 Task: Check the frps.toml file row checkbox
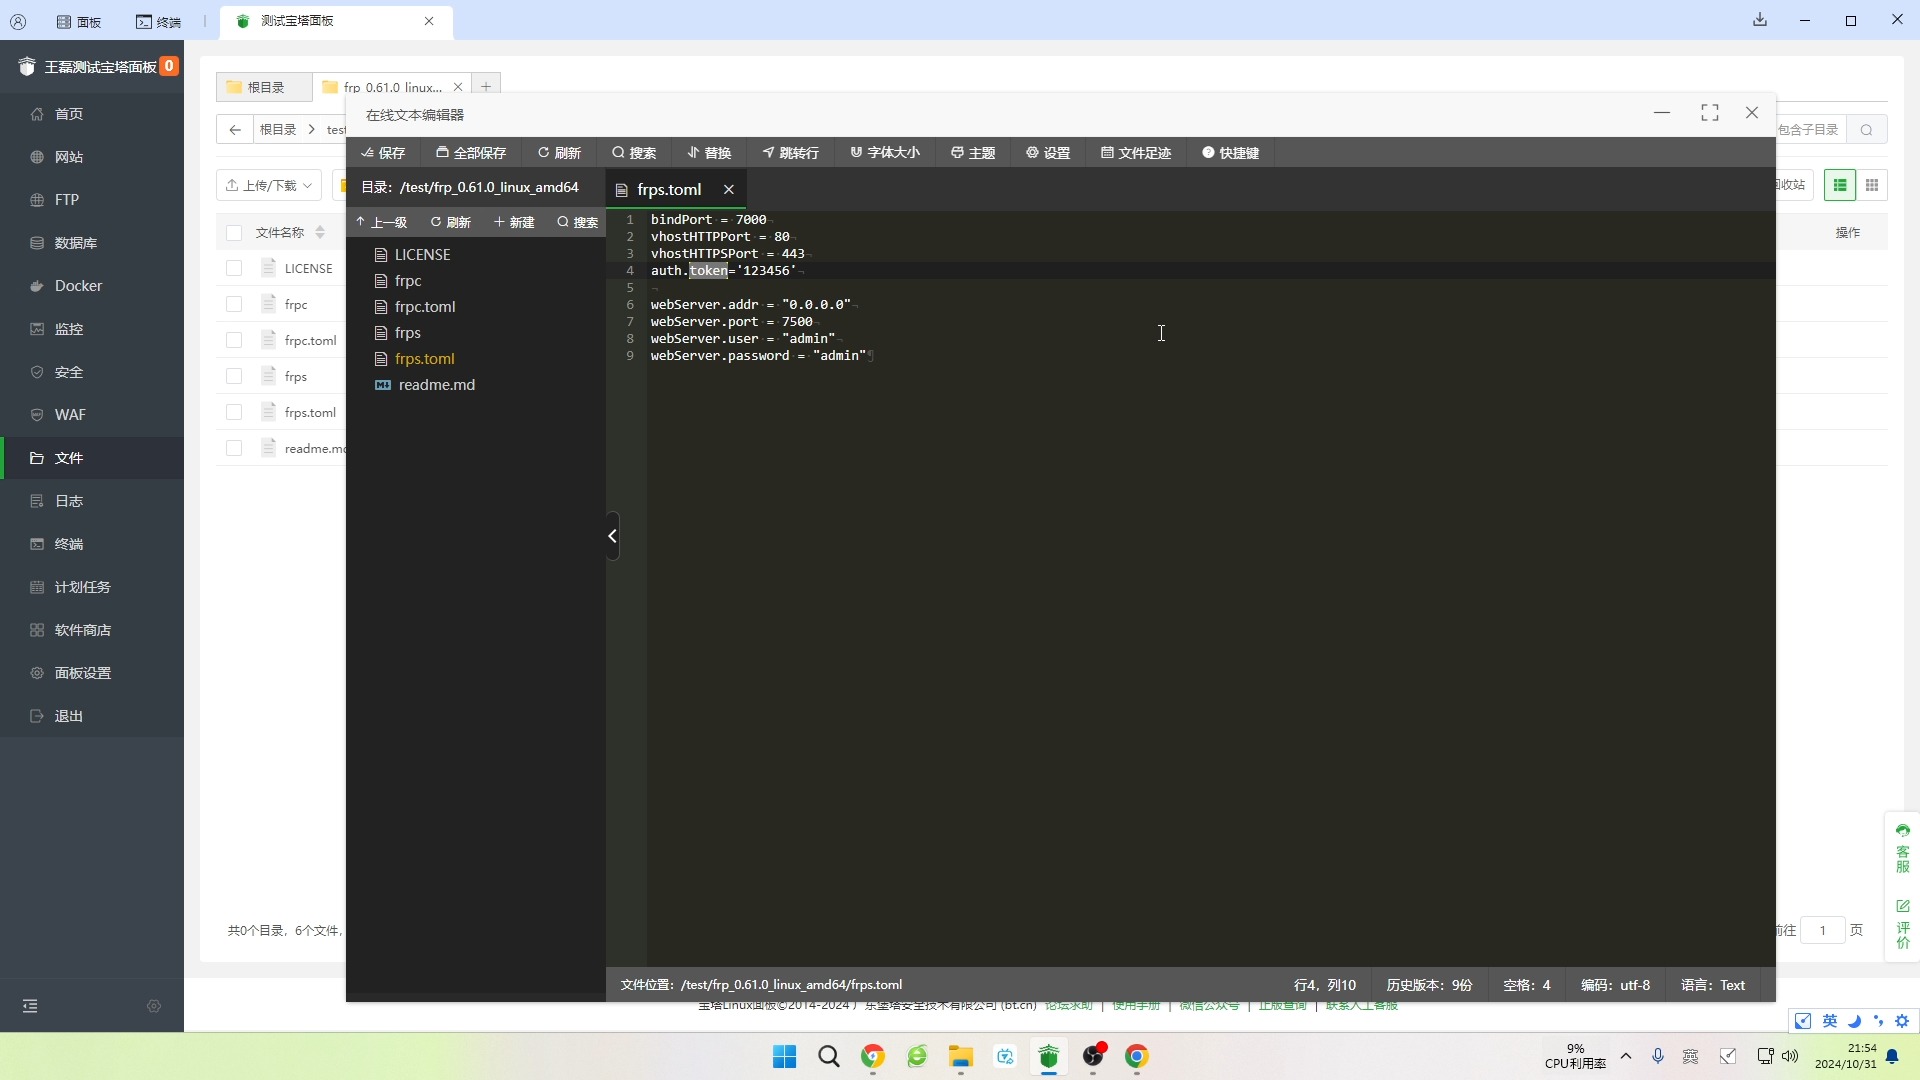coord(234,412)
